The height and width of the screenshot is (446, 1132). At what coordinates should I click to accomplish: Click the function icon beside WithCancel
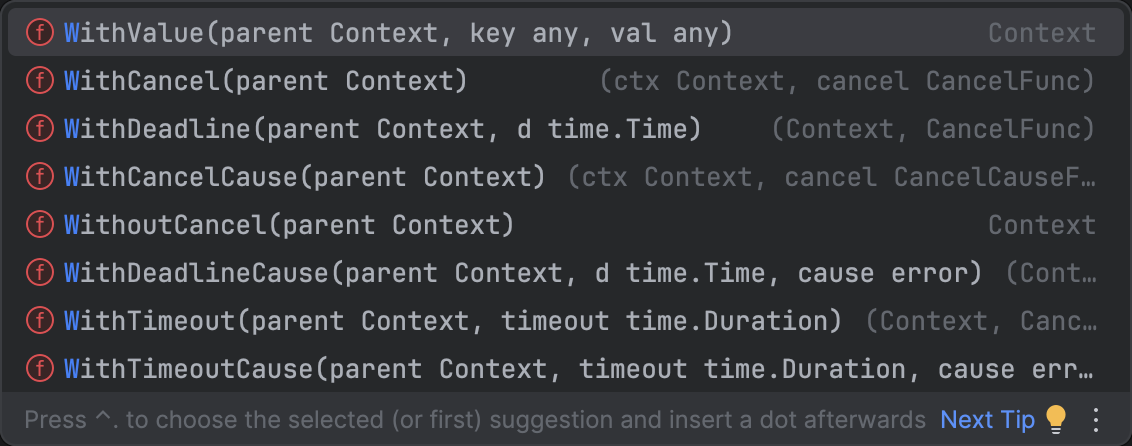pyautogui.click(x=39, y=81)
